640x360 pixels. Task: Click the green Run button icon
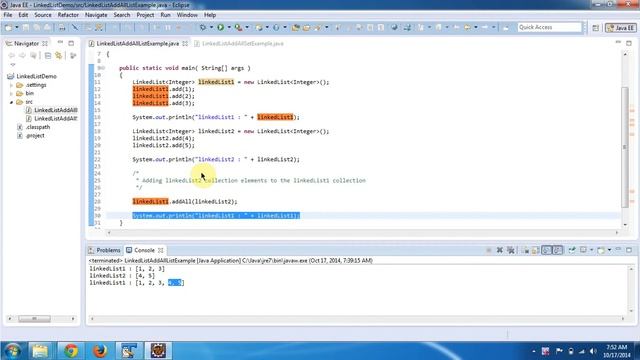point(220,27)
